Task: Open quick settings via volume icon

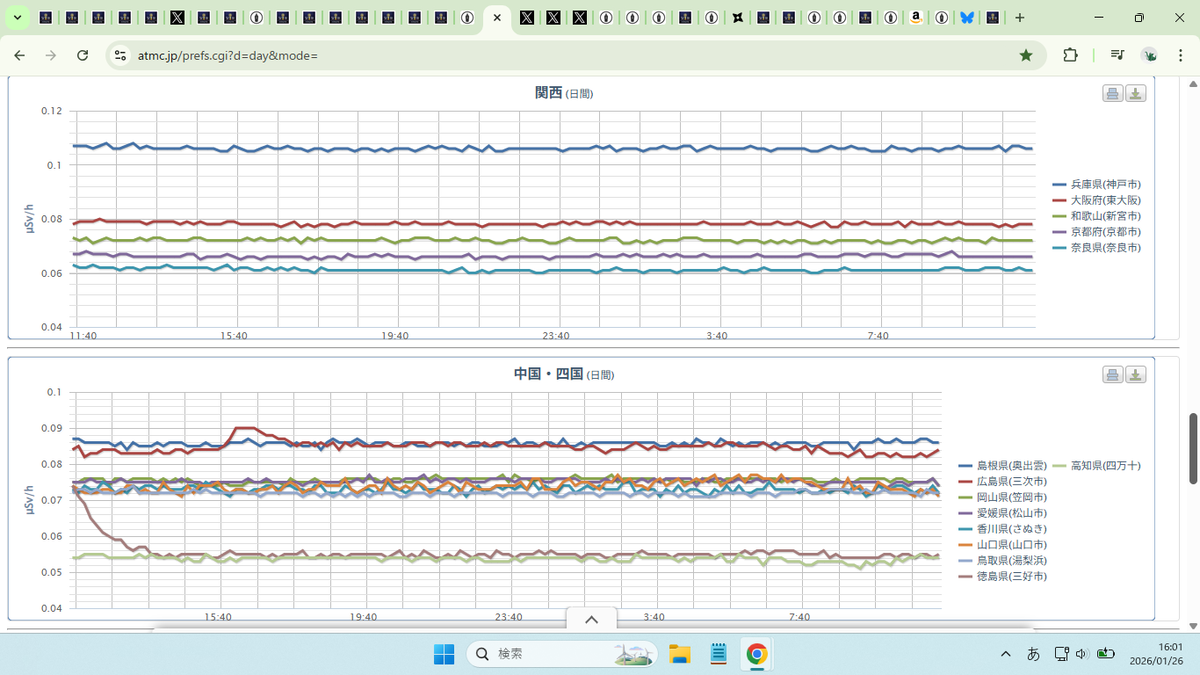Action: pyautogui.click(x=1082, y=654)
